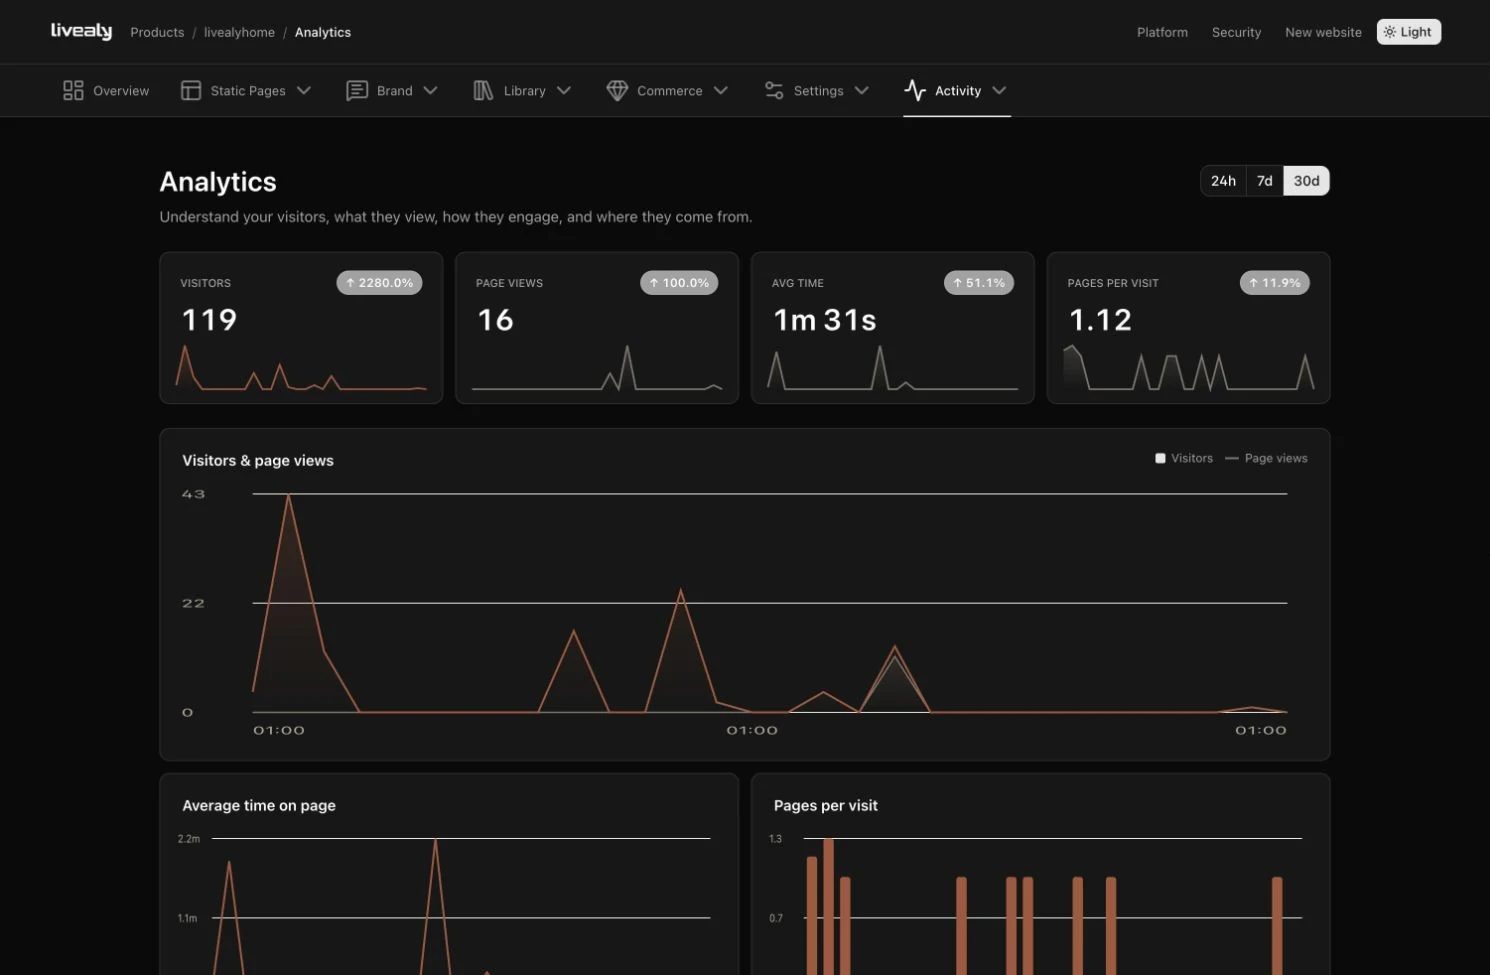This screenshot has height=975, width=1490.
Task: Open the New website link
Action: coord(1323,32)
